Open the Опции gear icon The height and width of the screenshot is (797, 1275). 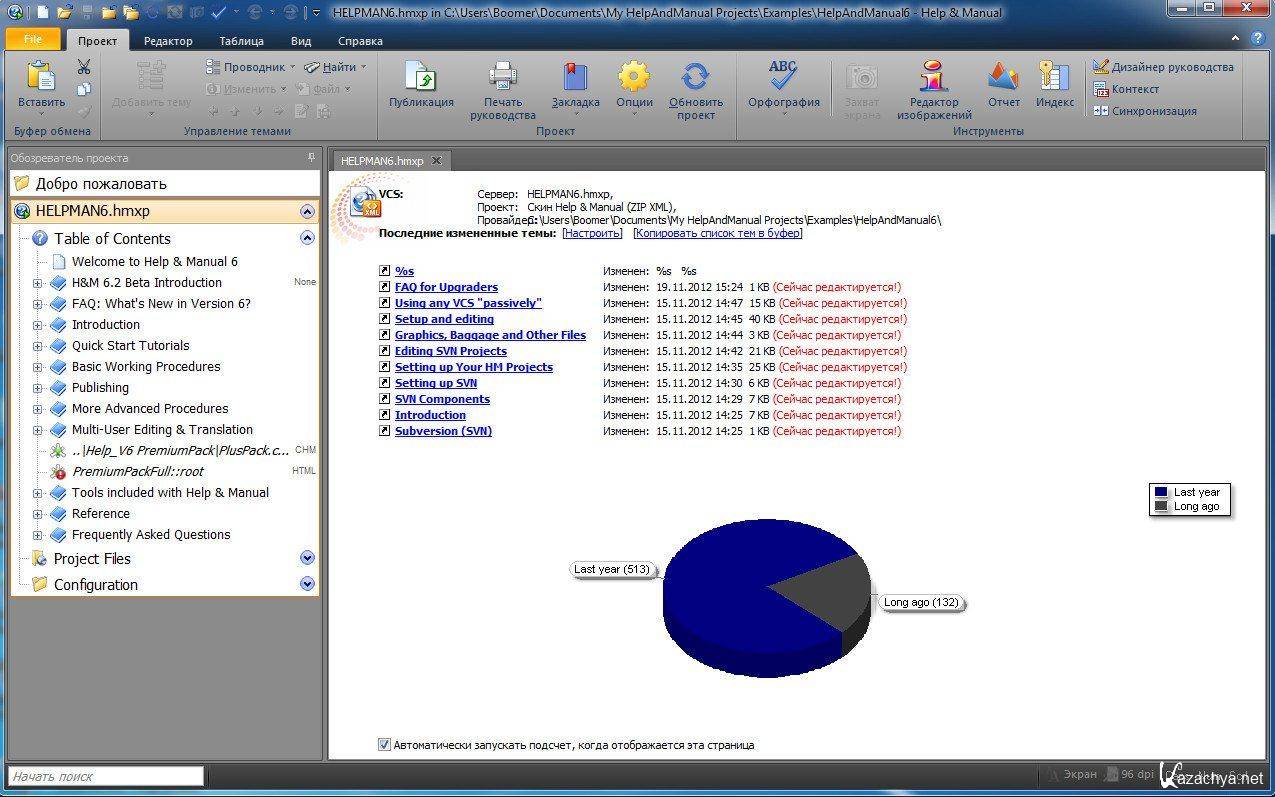(x=634, y=78)
